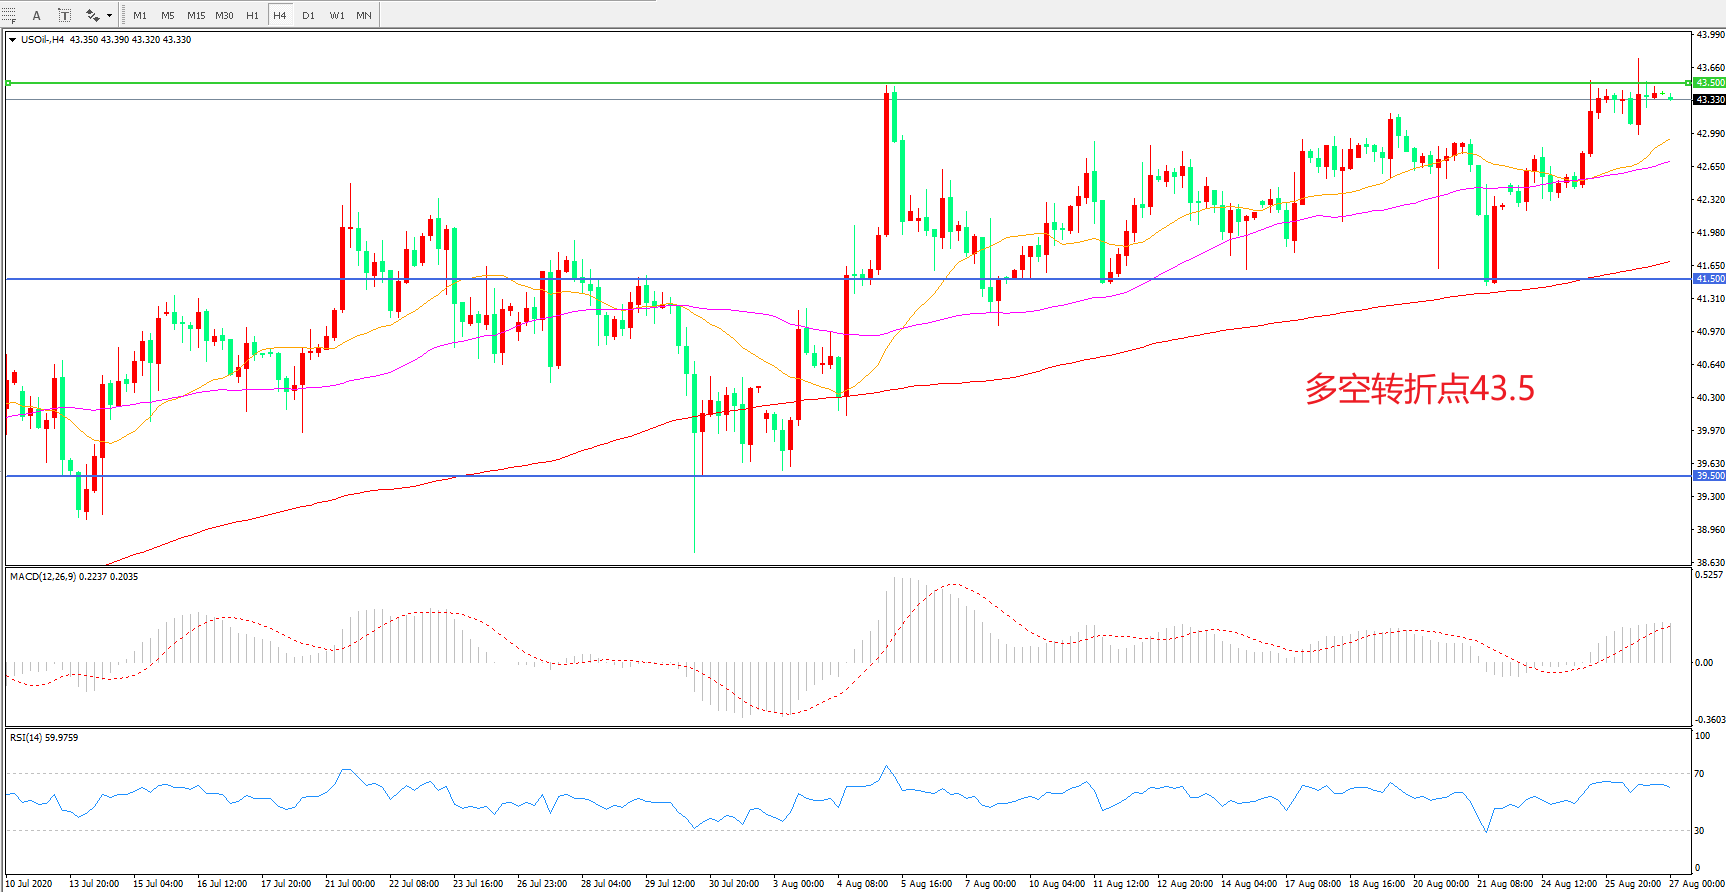
Task: Switch chart to D1 daily timeframe
Action: (x=308, y=15)
